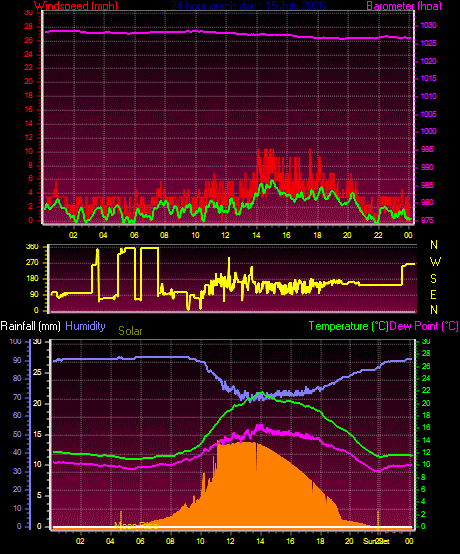Click the '50' value on the blue humidity axis
460x554 pixels.
click(x=17, y=435)
